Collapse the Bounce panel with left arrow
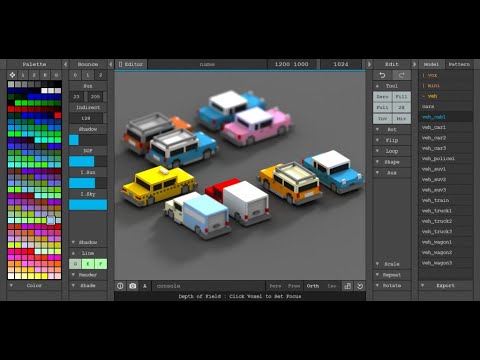Image resolution: width=480 pixels, height=360 pixels. [111, 64]
